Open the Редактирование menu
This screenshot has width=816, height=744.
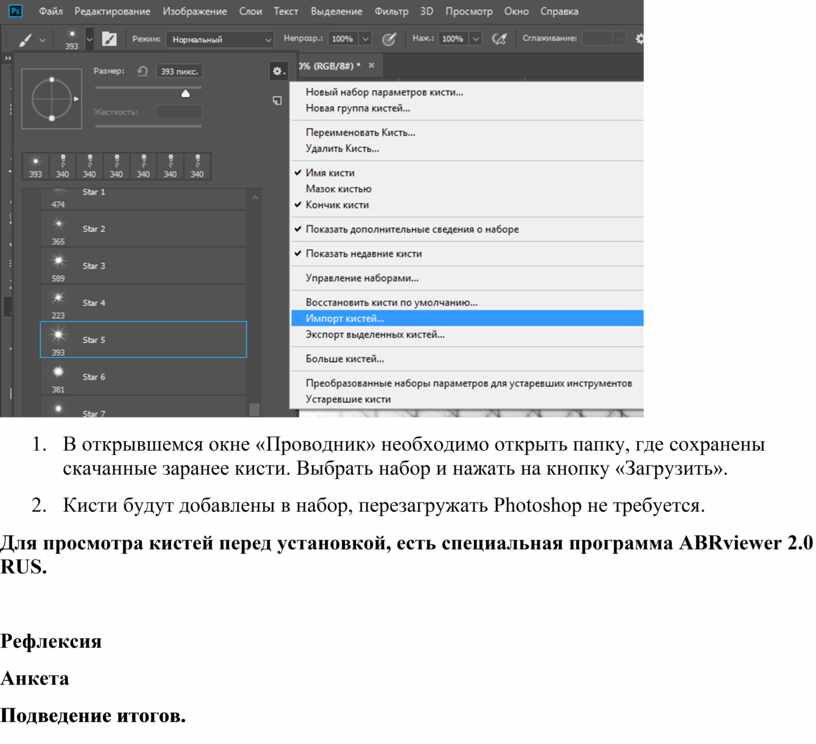tap(112, 11)
